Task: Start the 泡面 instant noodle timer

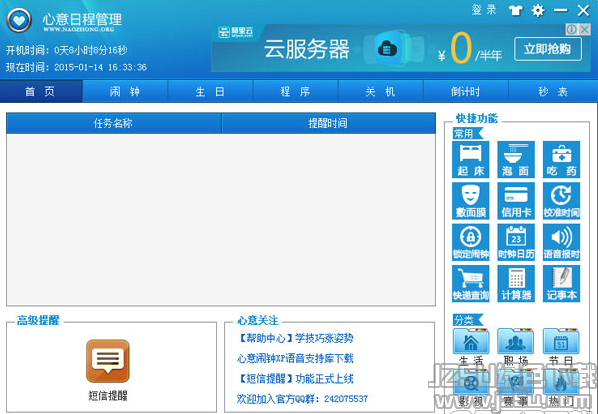Action: coord(516,160)
